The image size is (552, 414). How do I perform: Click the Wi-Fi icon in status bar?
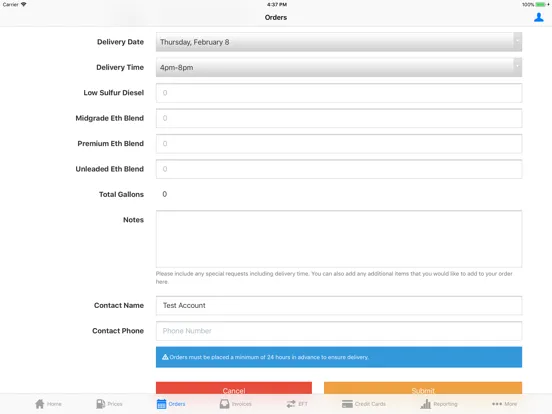(24, 4)
